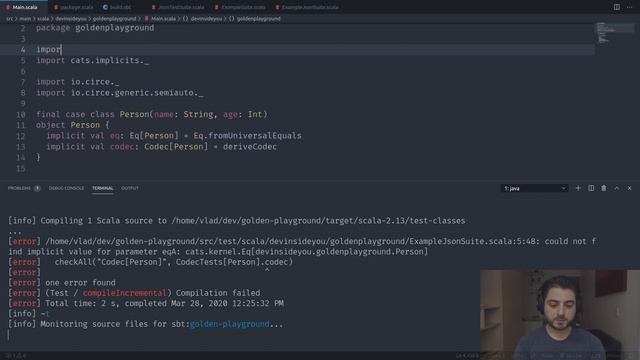Select the TERMINAL panel tab
Viewport: 640px width, 360px height.
click(x=102, y=188)
